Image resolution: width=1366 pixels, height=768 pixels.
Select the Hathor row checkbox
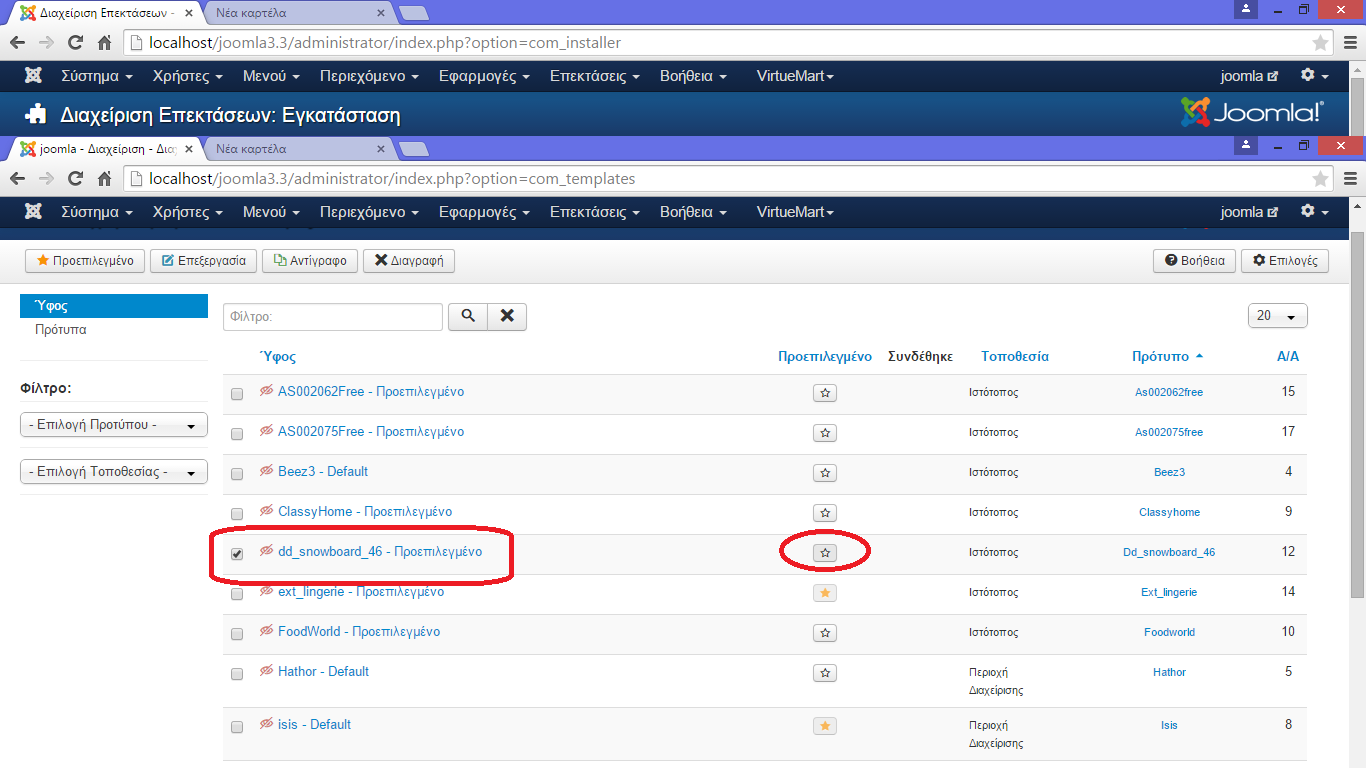point(237,674)
